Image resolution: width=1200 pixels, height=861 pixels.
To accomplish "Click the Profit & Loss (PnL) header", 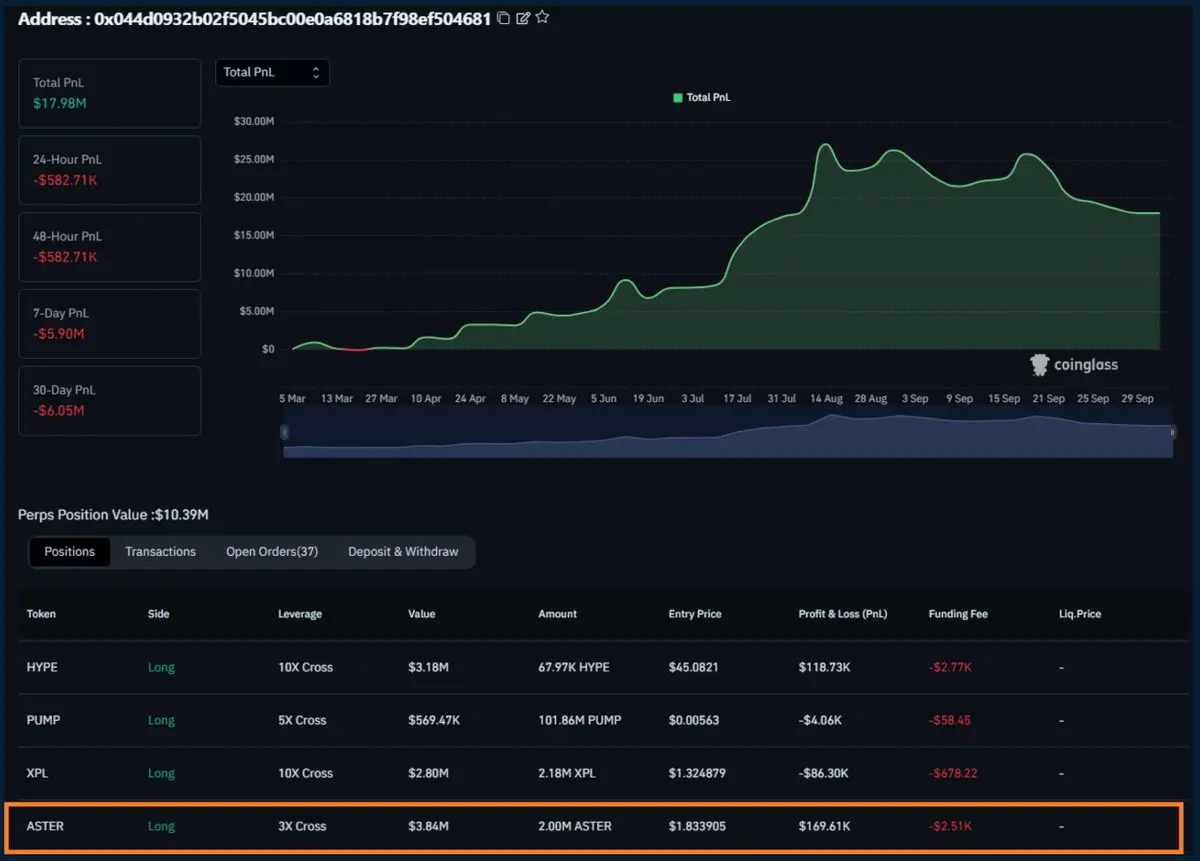I will click(x=843, y=614).
